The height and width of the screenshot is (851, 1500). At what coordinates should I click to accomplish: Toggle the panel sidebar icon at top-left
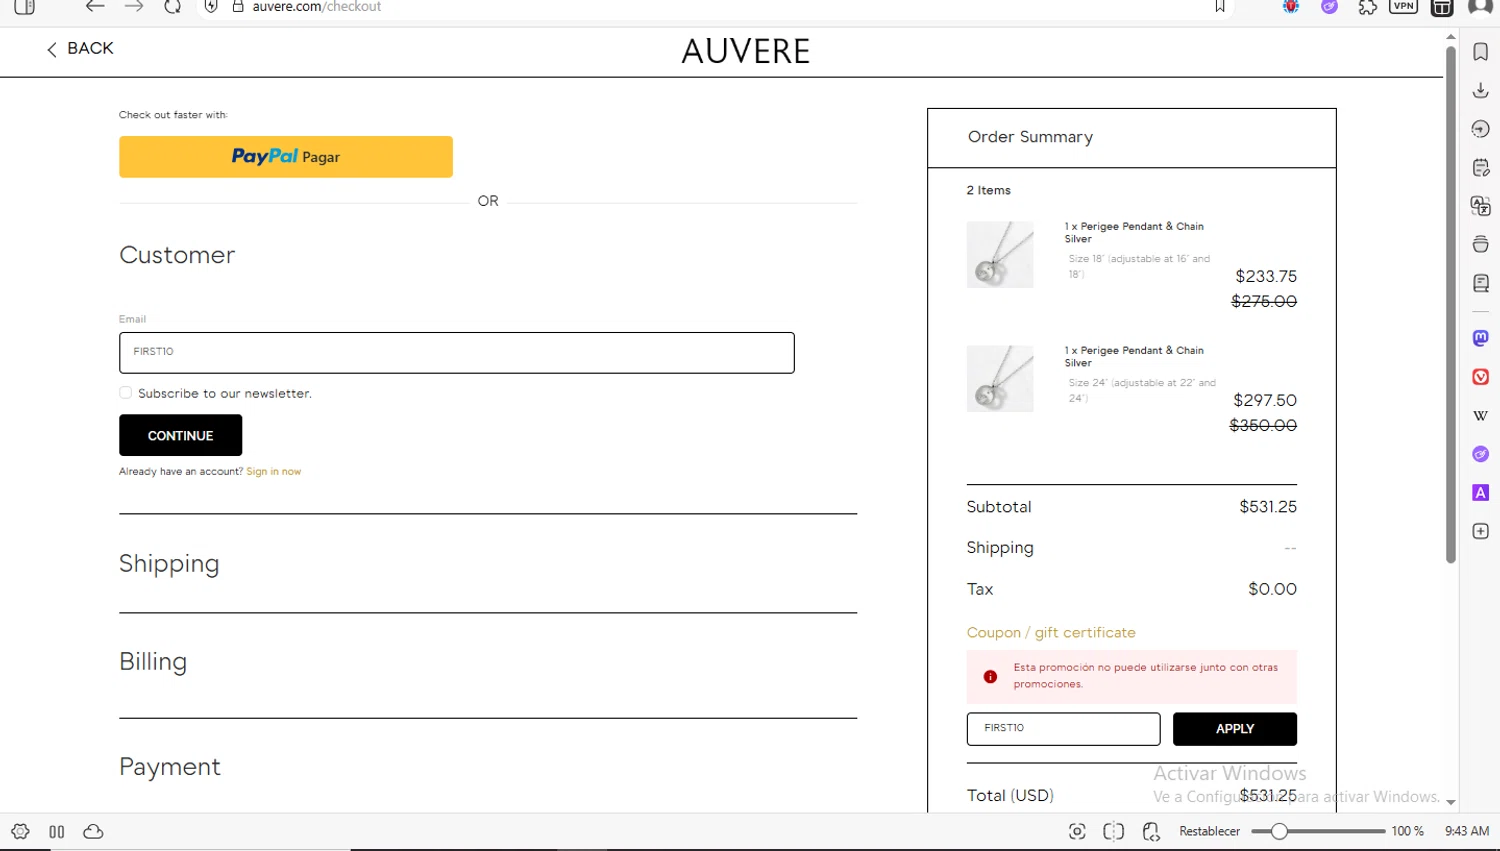(25, 7)
